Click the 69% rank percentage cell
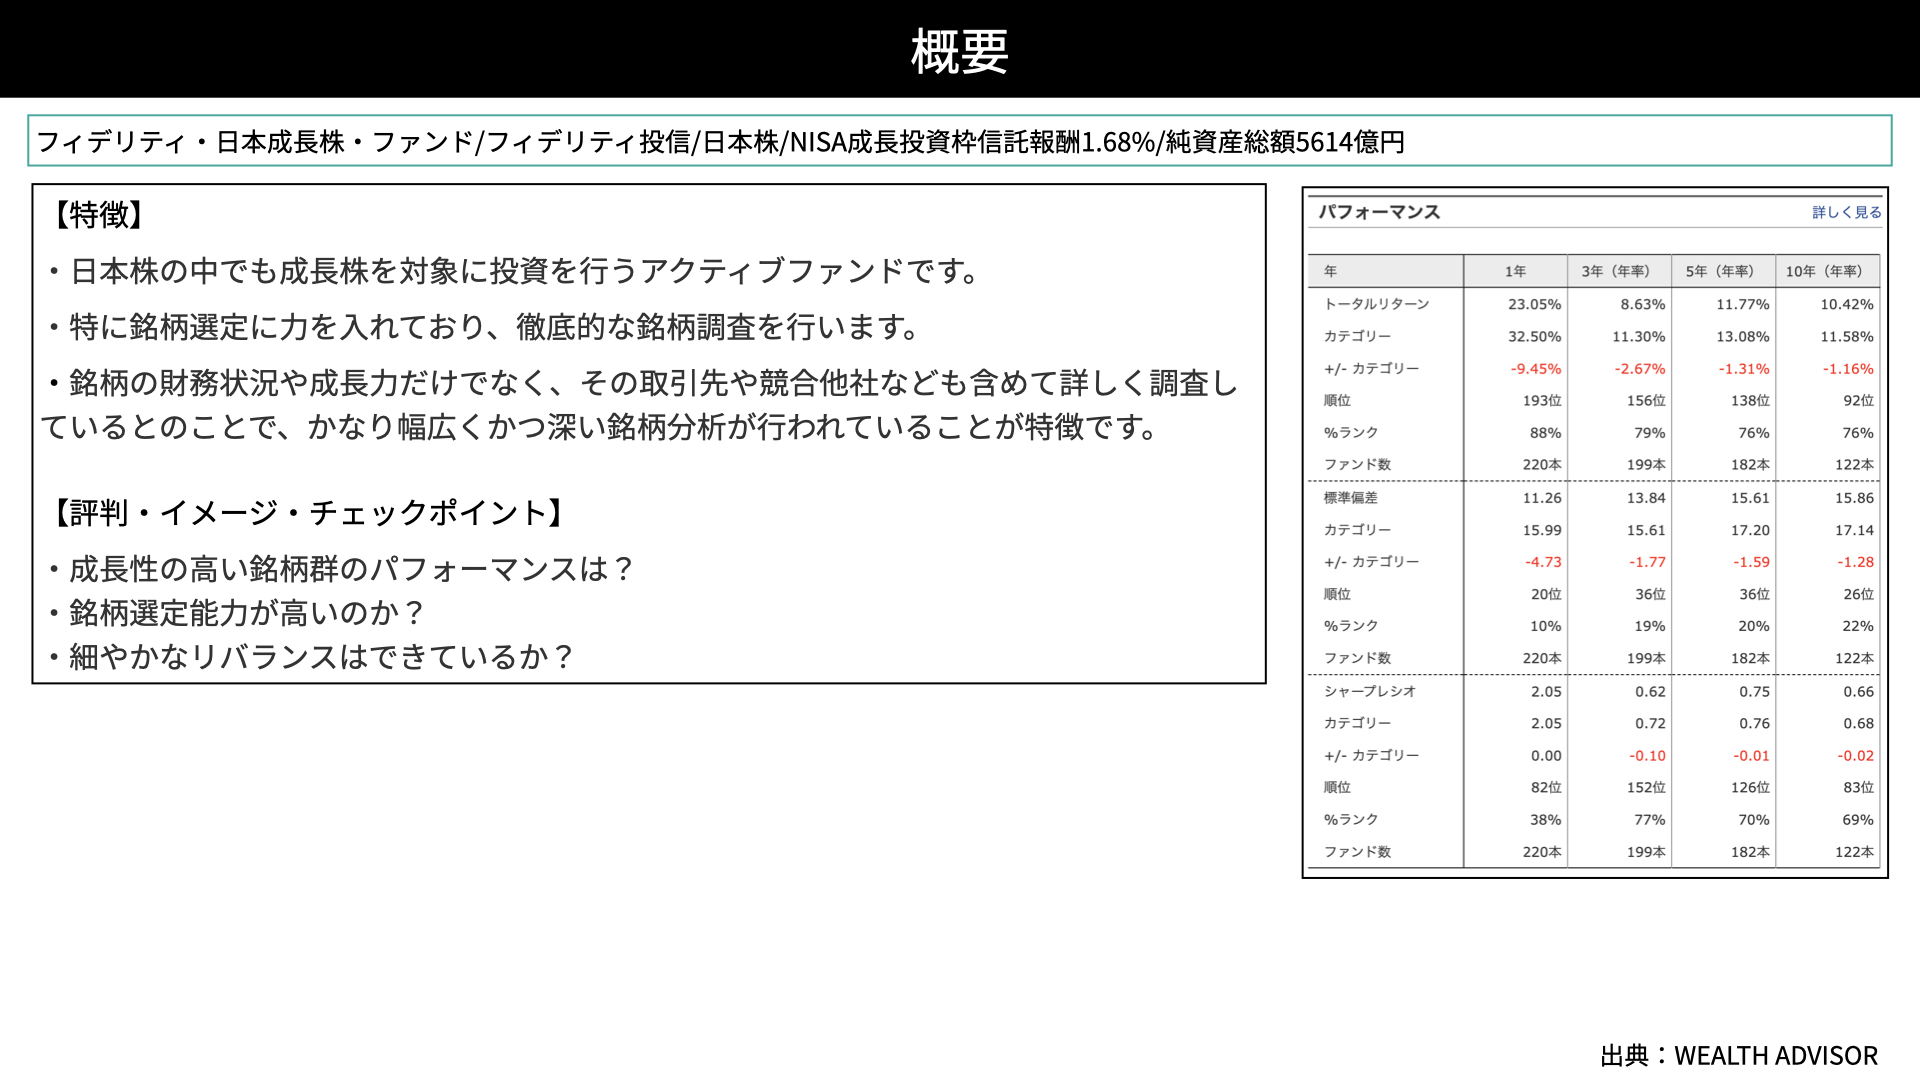The image size is (1920, 1080). pyautogui.click(x=1858, y=820)
